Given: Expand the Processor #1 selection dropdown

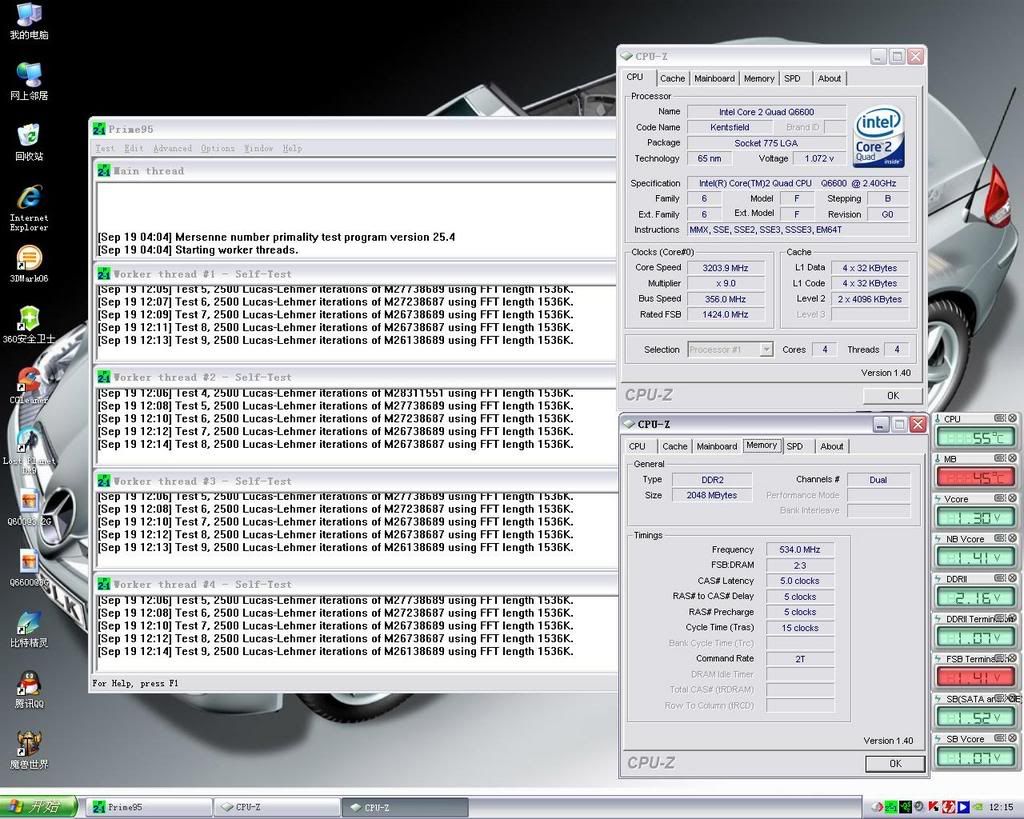Looking at the screenshot, I should [766, 349].
